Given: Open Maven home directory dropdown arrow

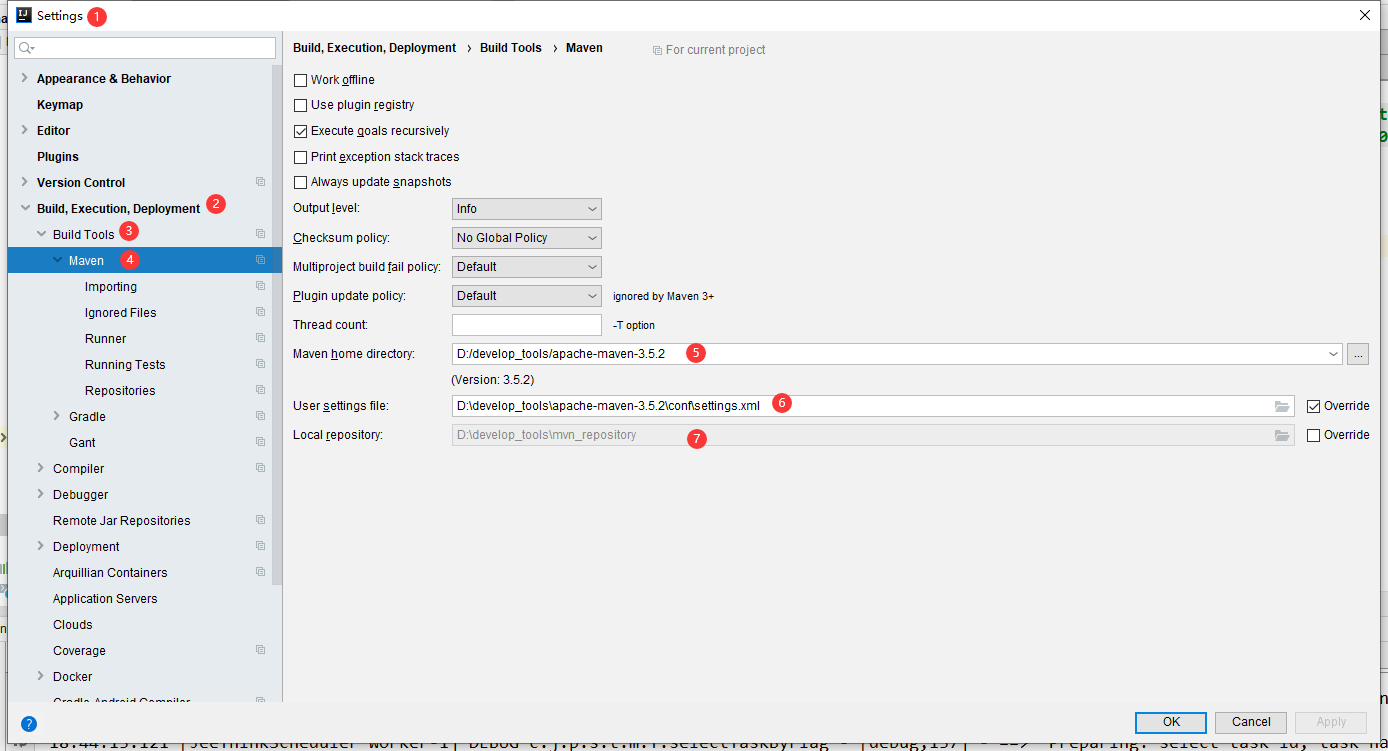Looking at the screenshot, I should click(x=1333, y=354).
